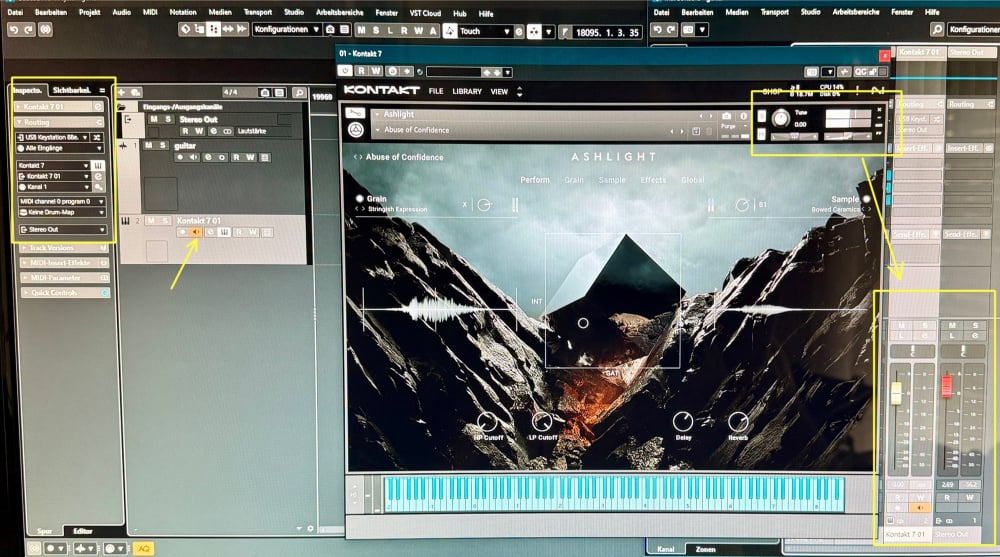Click the Kontakt plugin window power bypass icon
Image resolution: width=1000 pixels, height=557 pixels.
345,71
